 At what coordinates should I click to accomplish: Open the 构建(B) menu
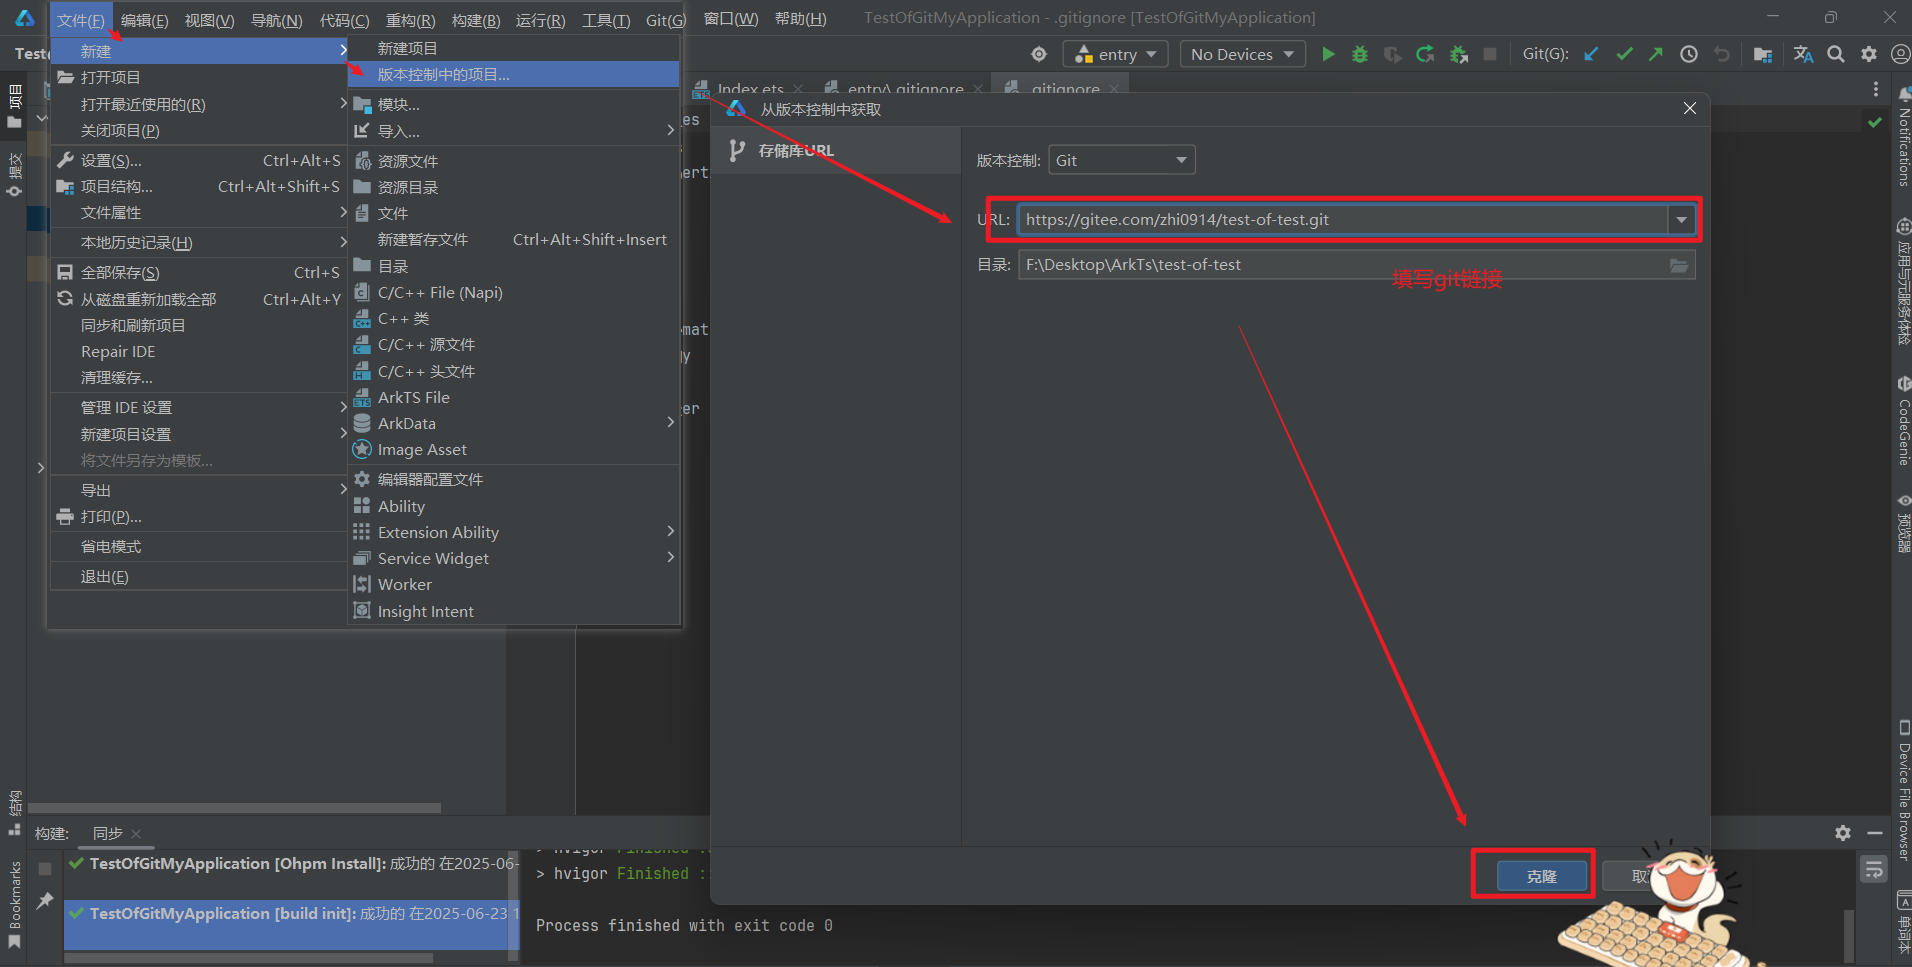[475, 20]
